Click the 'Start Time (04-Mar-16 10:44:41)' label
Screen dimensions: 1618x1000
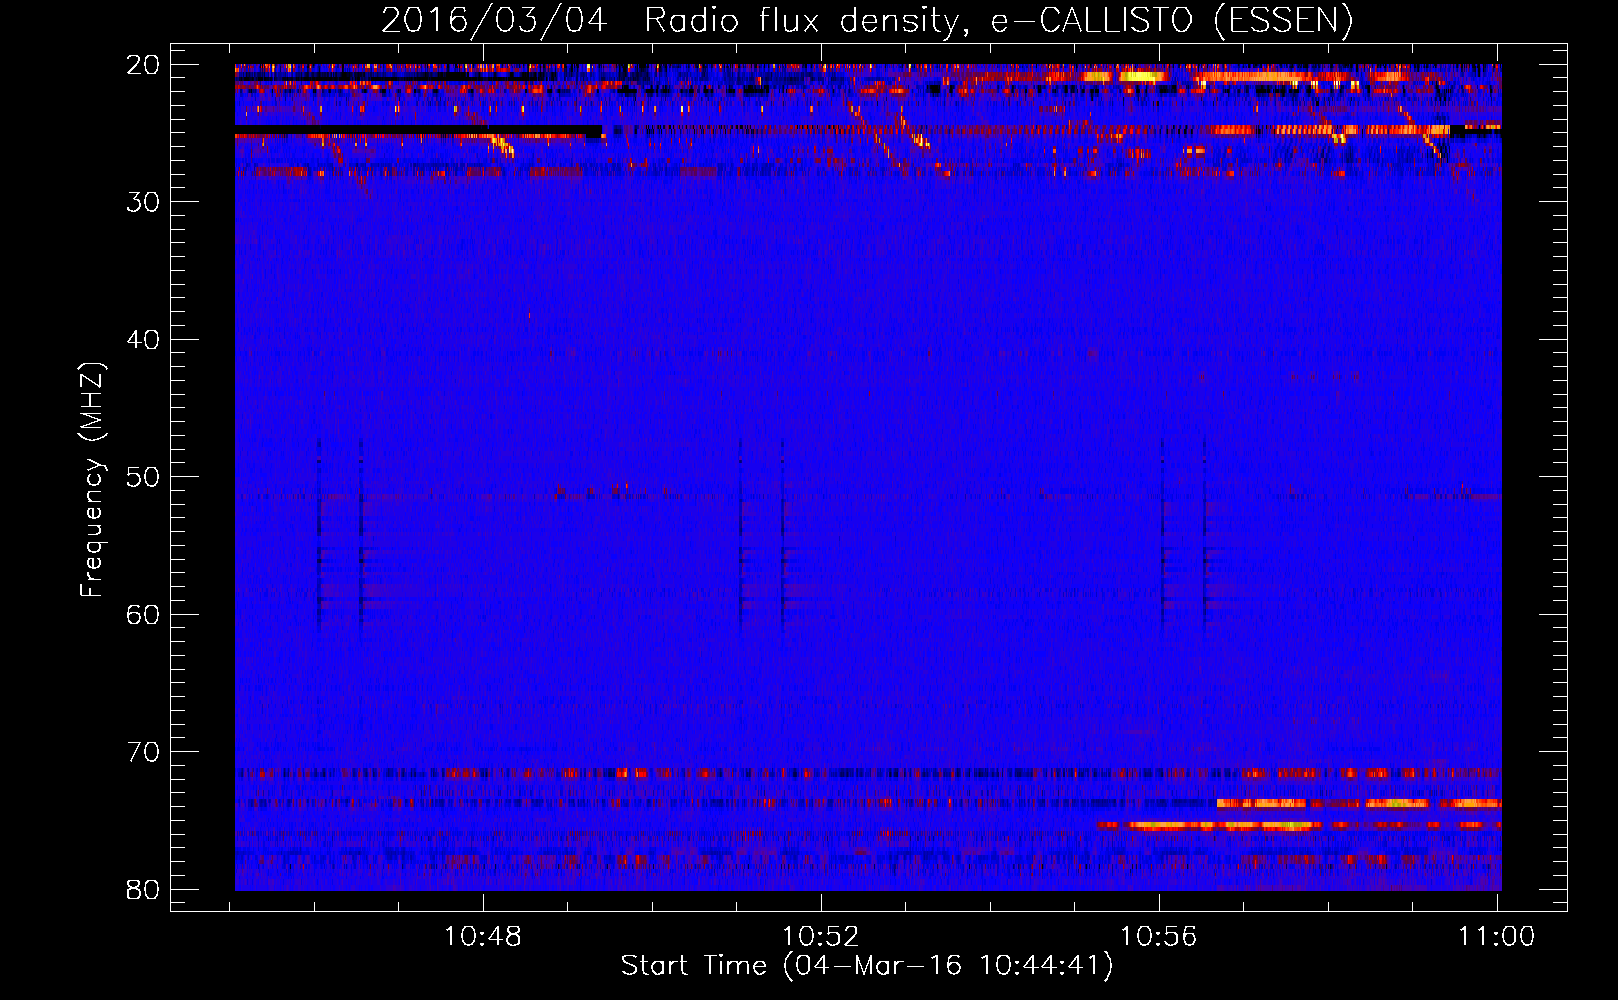867,966
